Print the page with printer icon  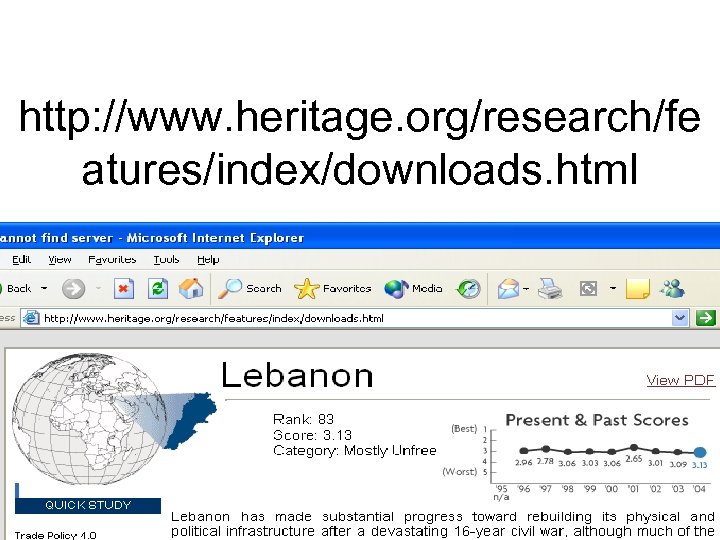550,289
